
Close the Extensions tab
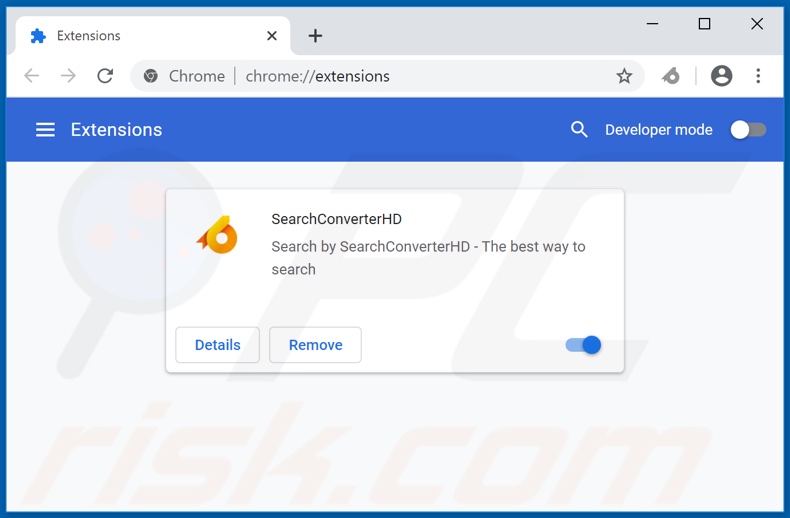[x=272, y=36]
